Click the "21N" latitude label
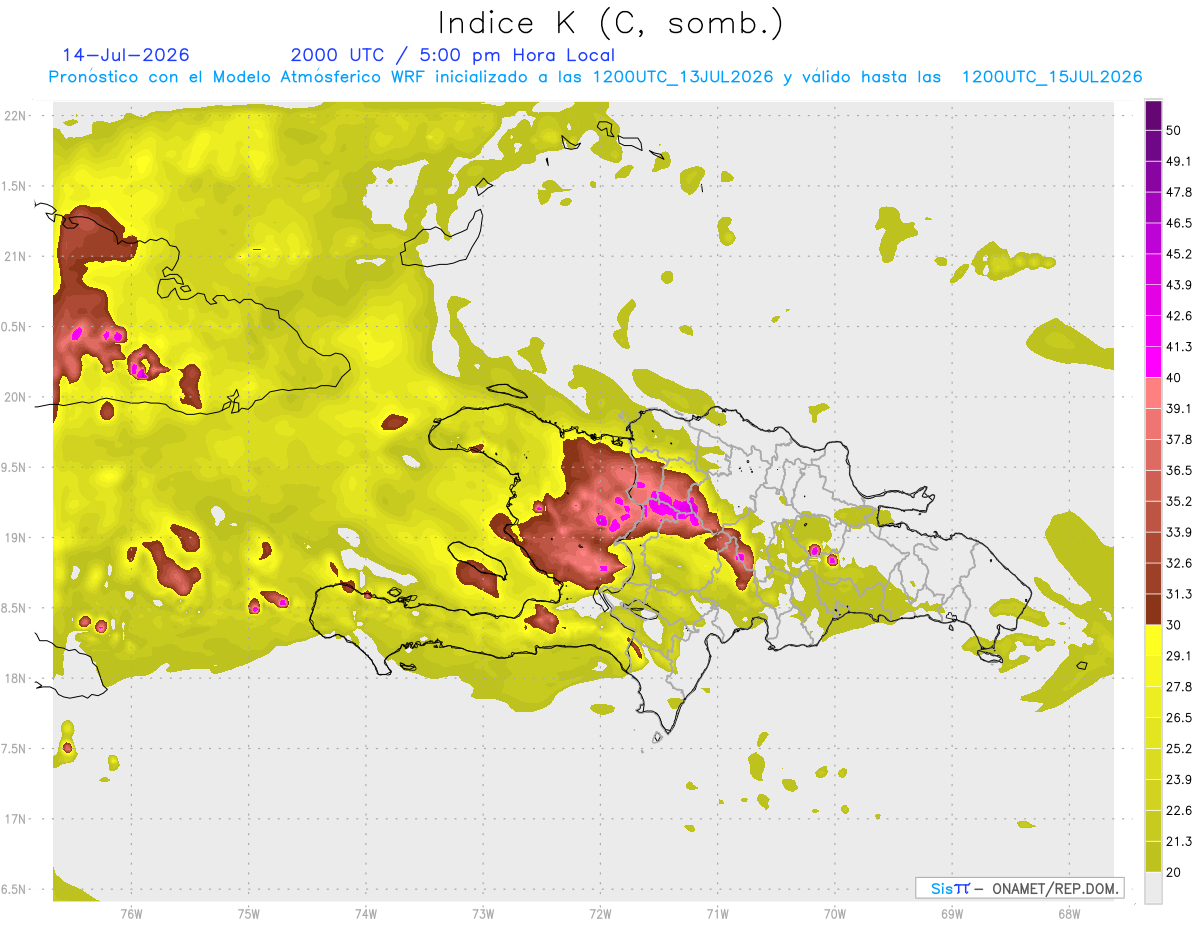The width and height of the screenshot is (1200, 927). pos(17,257)
